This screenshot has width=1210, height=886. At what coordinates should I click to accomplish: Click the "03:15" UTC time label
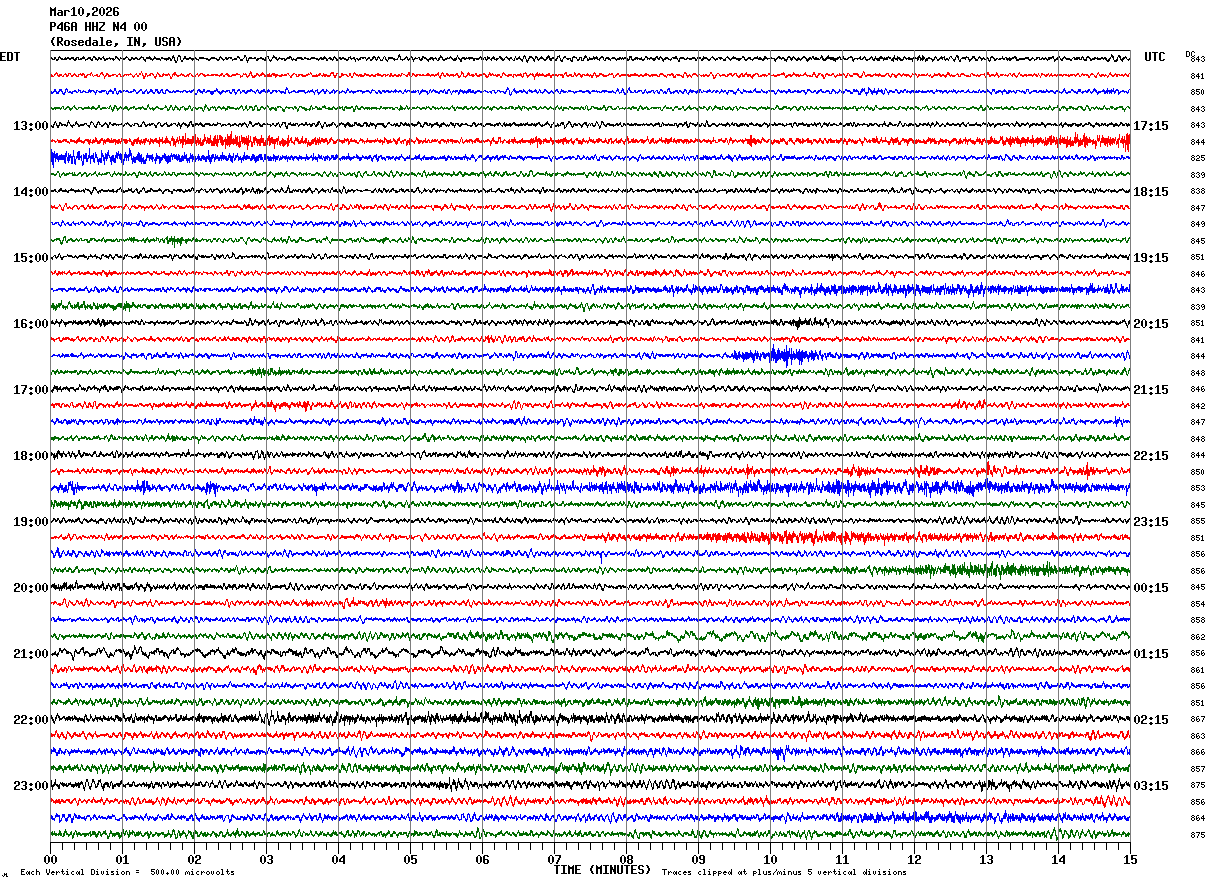[x=1151, y=786]
